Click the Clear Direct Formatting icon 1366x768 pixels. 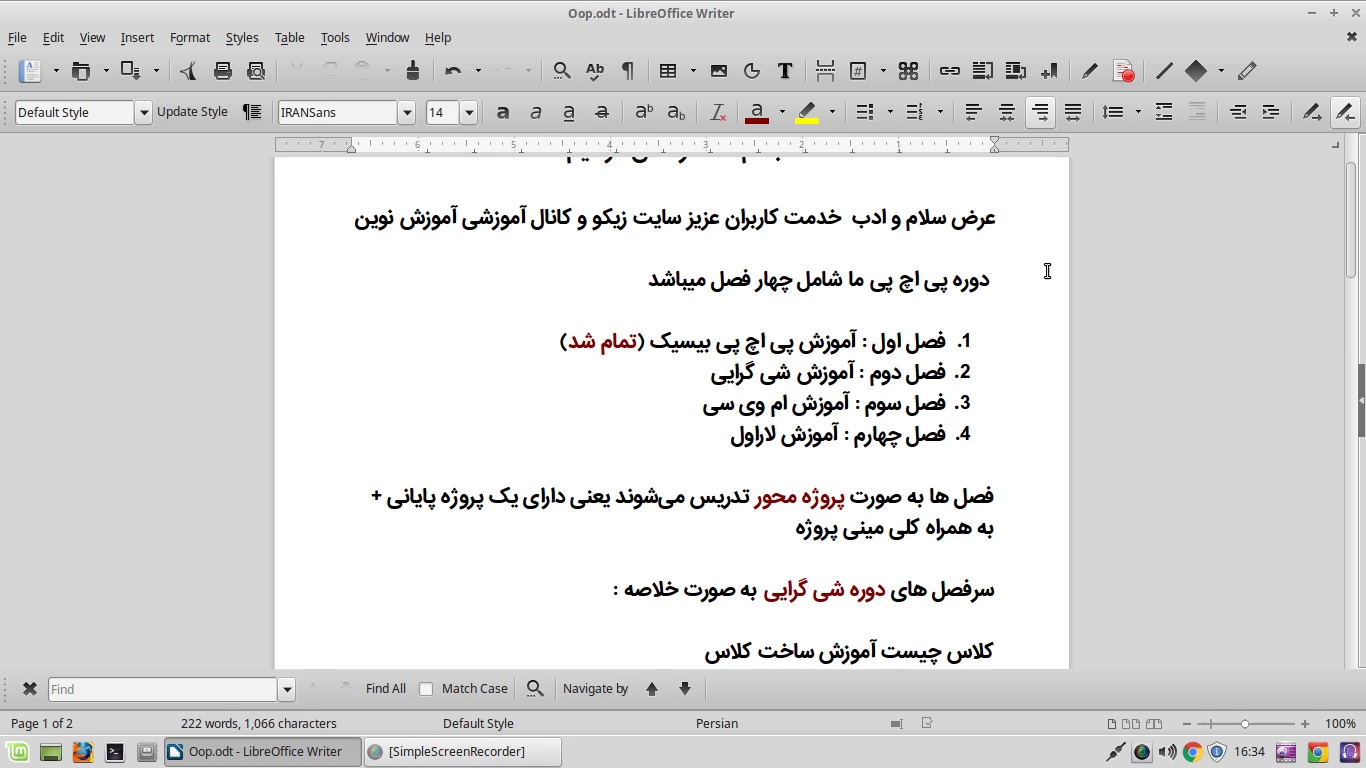(x=718, y=113)
